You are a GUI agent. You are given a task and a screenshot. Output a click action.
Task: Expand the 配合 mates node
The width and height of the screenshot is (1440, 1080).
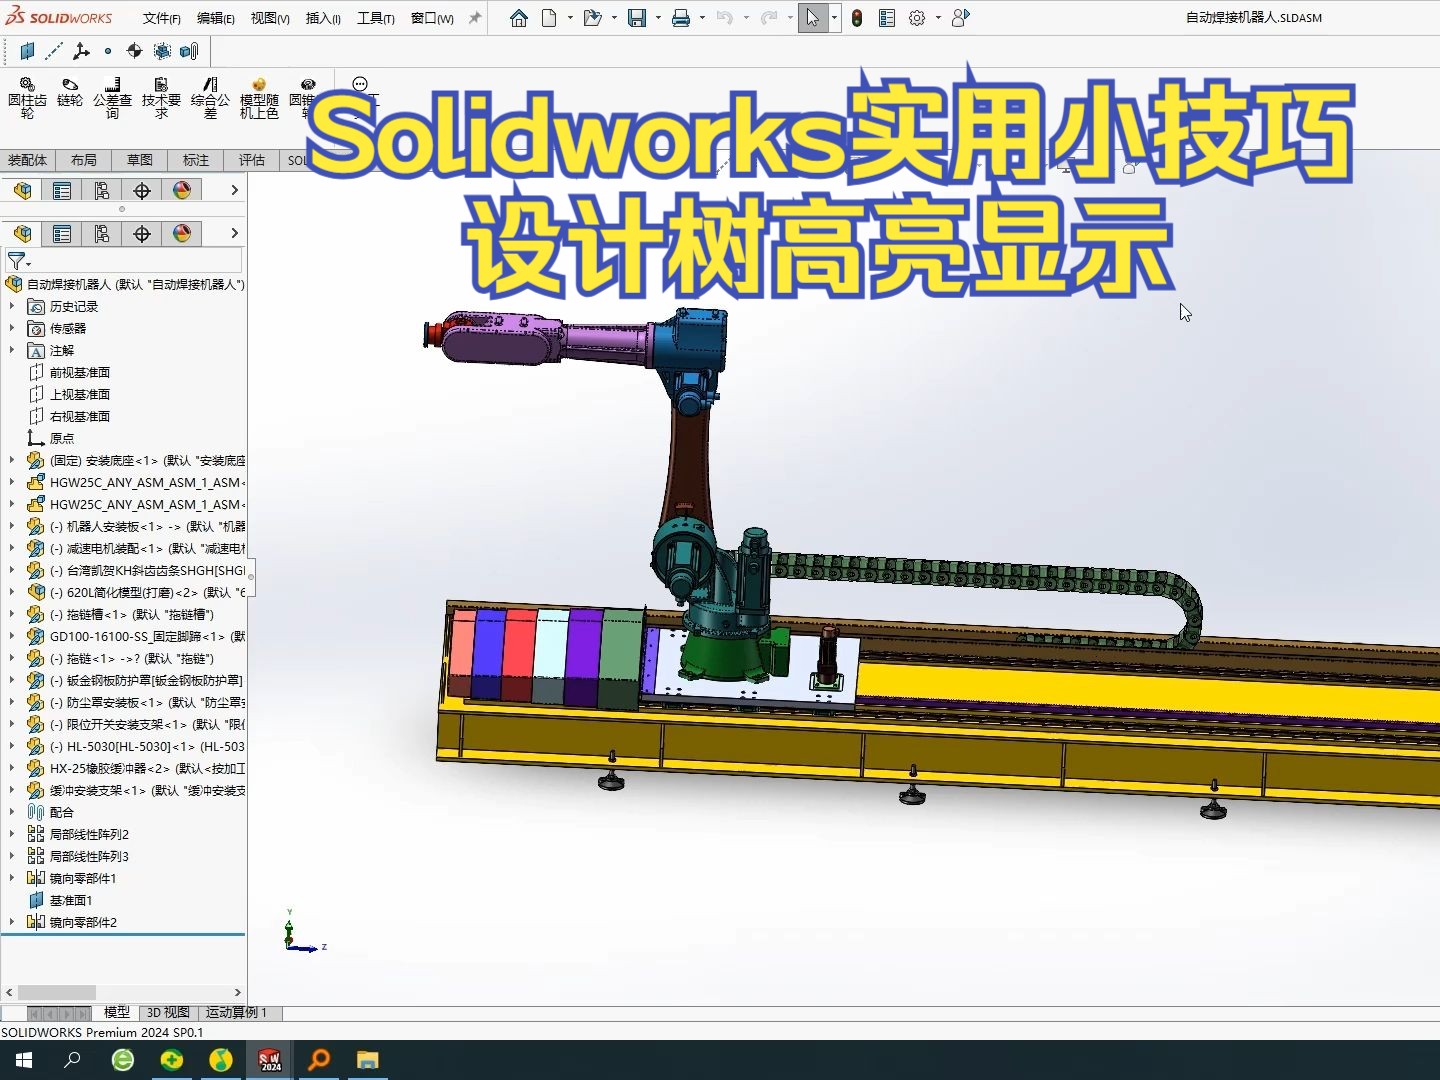click(x=12, y=812)
